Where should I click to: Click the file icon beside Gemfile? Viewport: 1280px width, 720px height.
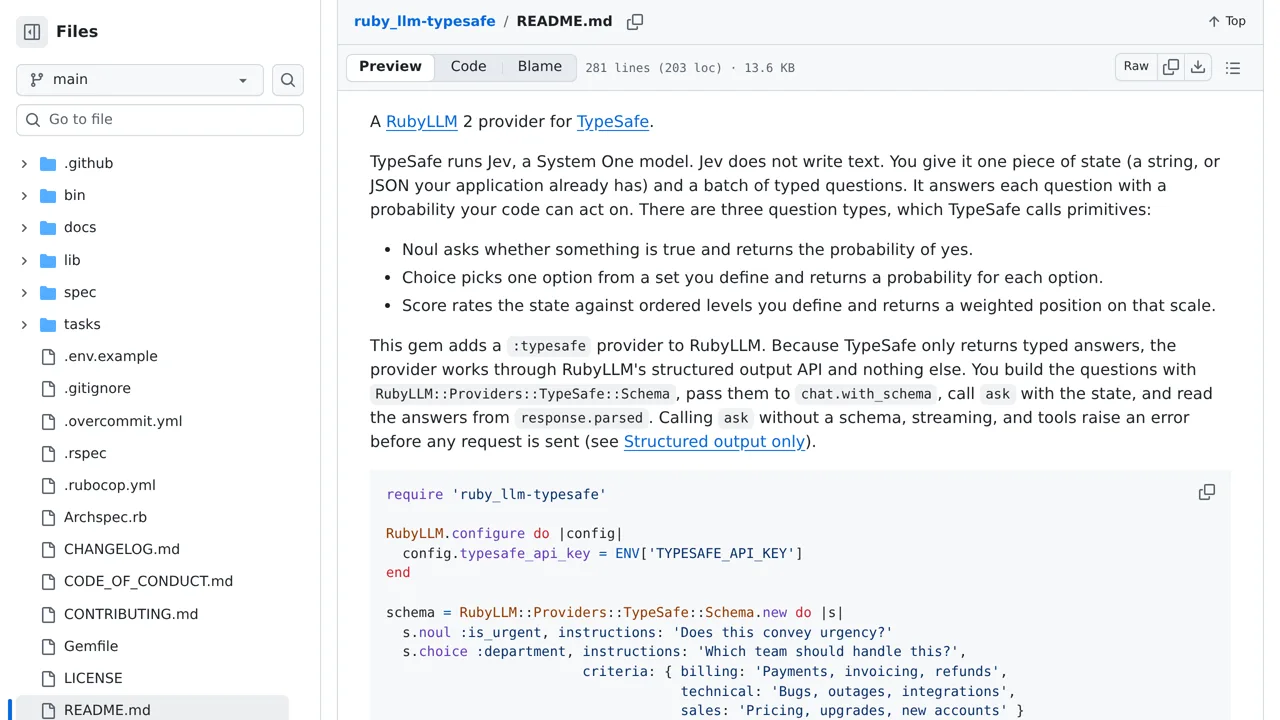(48, 646)
